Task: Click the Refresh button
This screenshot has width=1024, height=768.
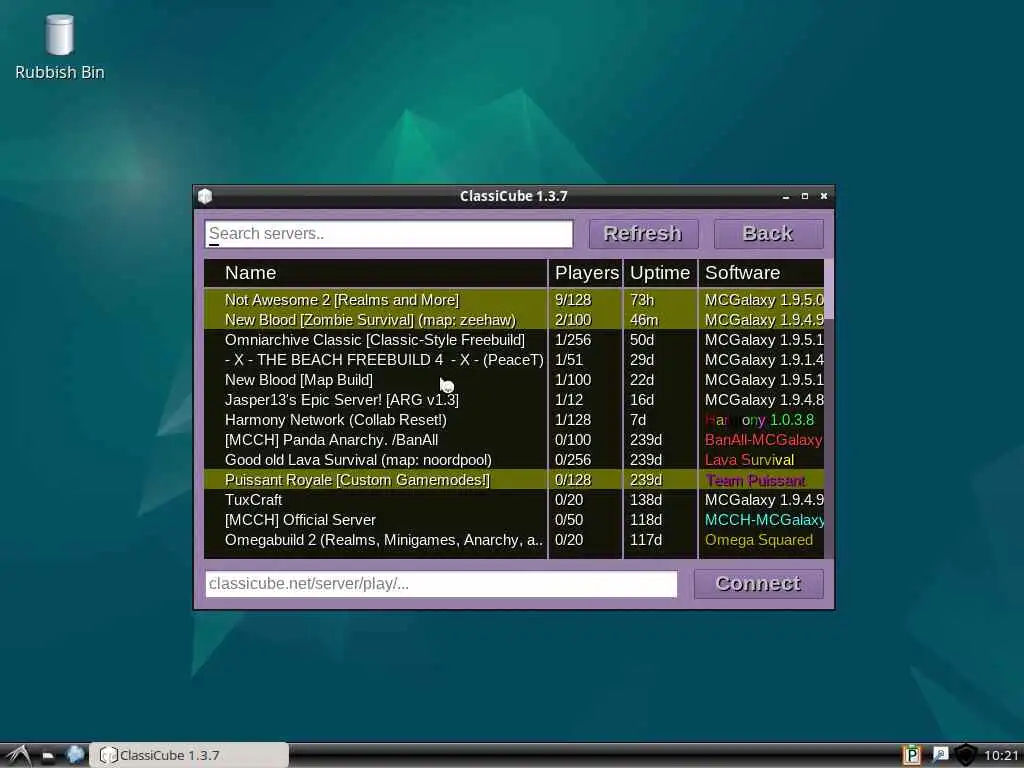Action: 643,234
